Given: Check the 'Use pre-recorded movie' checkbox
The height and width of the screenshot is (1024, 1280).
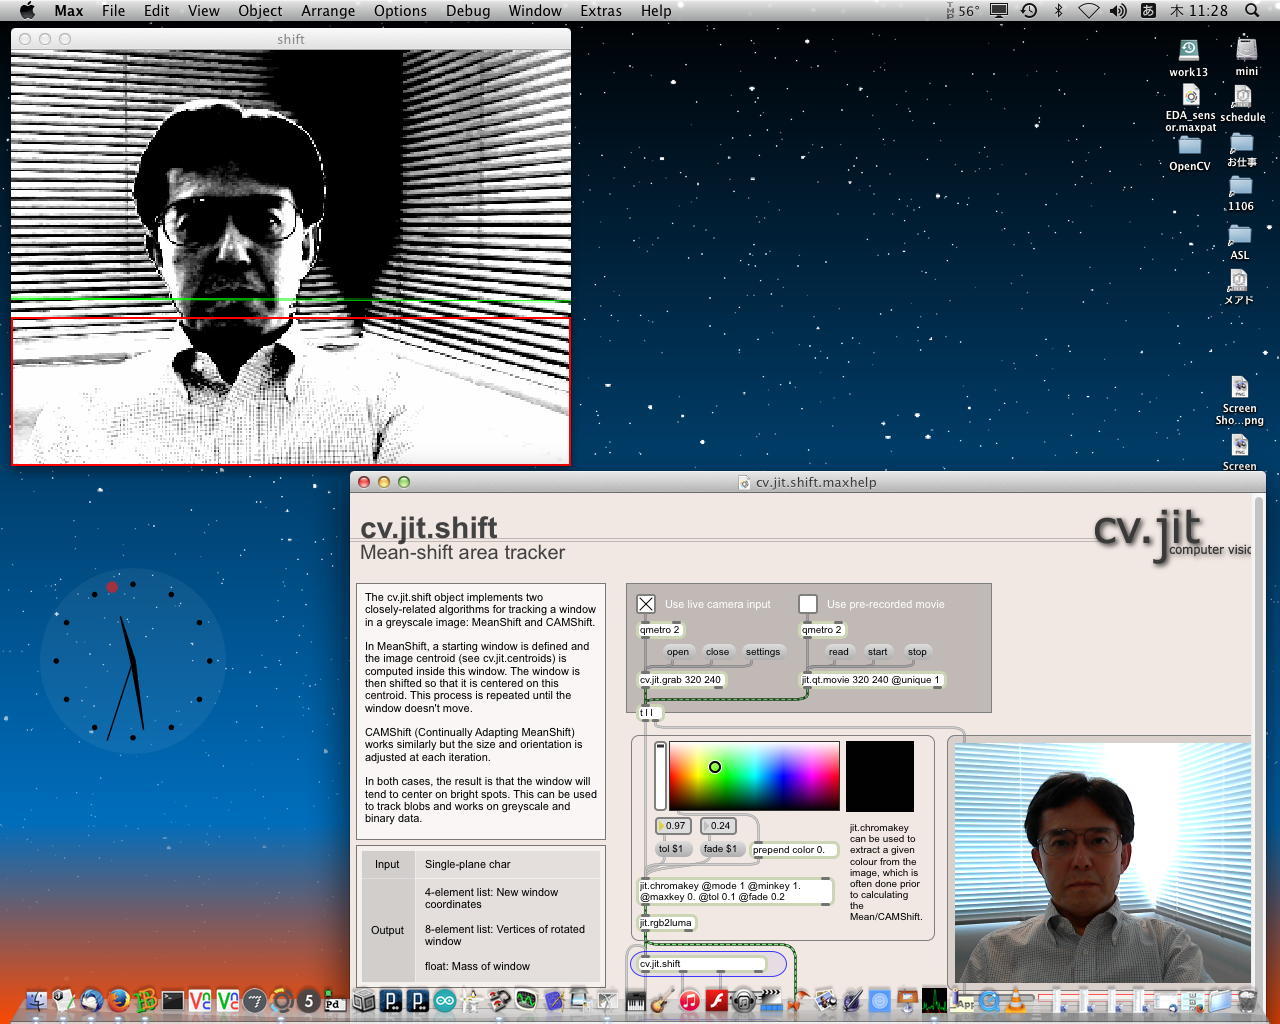Looking at the screenshot, I should click(x=808, y=604).
